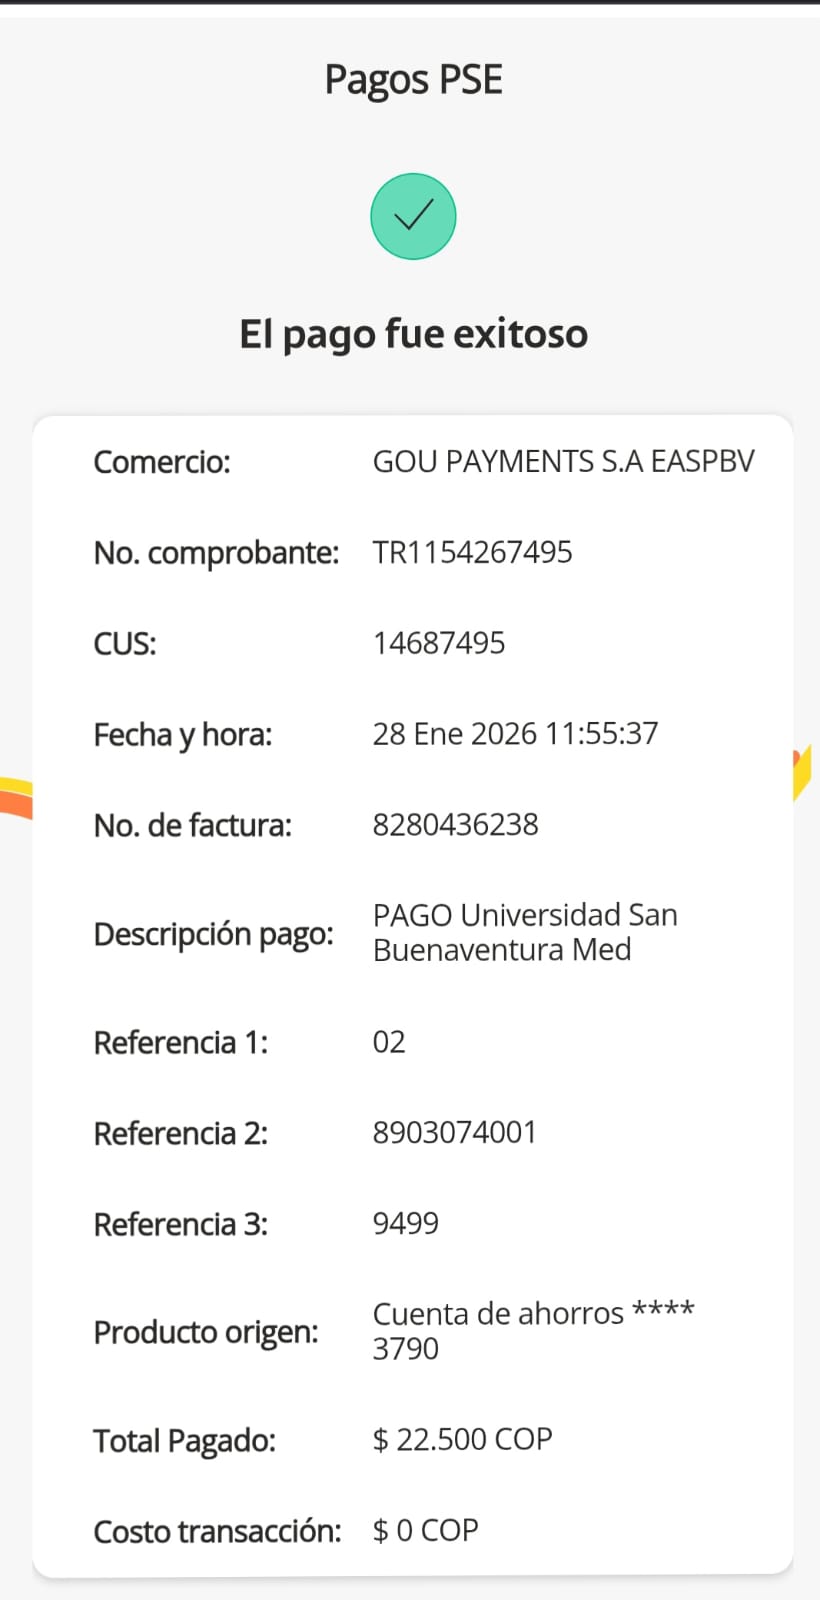The width and height of the screenshot is (820, 1600).
Task: Tap the yellow decorative shape at right edge
Action: (802, 772)
